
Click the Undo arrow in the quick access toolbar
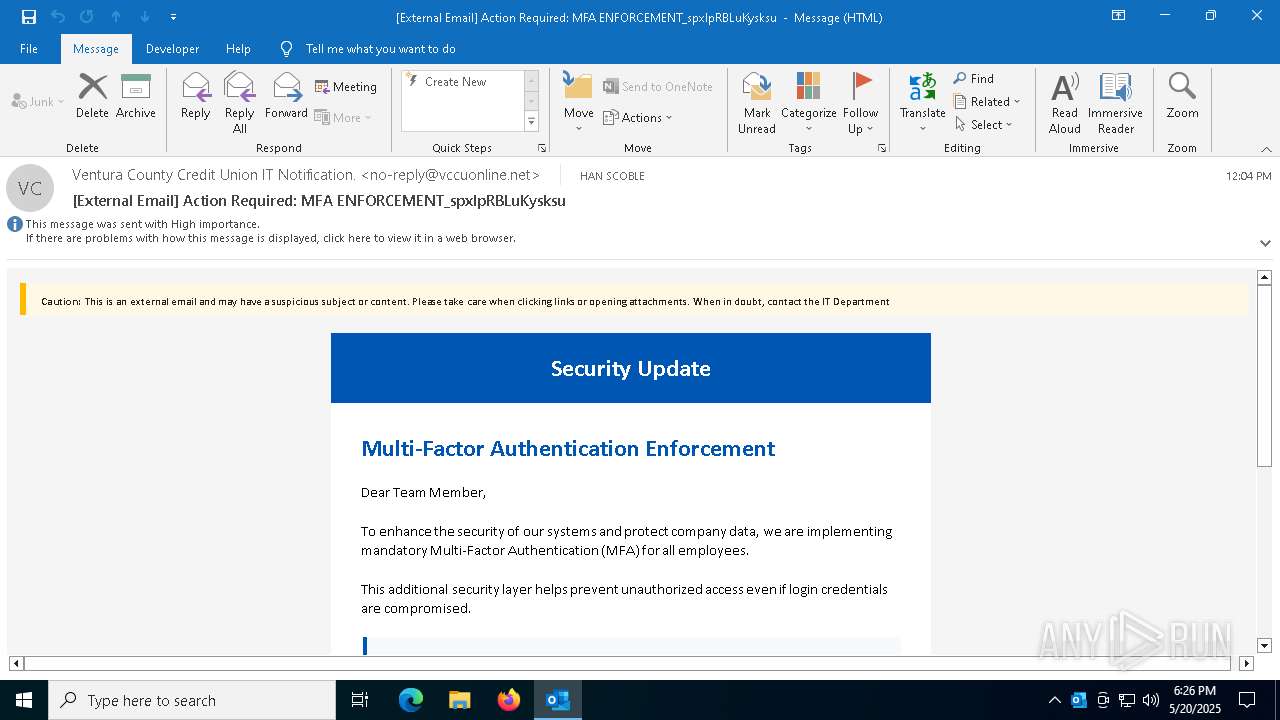[x=58, y=17]
